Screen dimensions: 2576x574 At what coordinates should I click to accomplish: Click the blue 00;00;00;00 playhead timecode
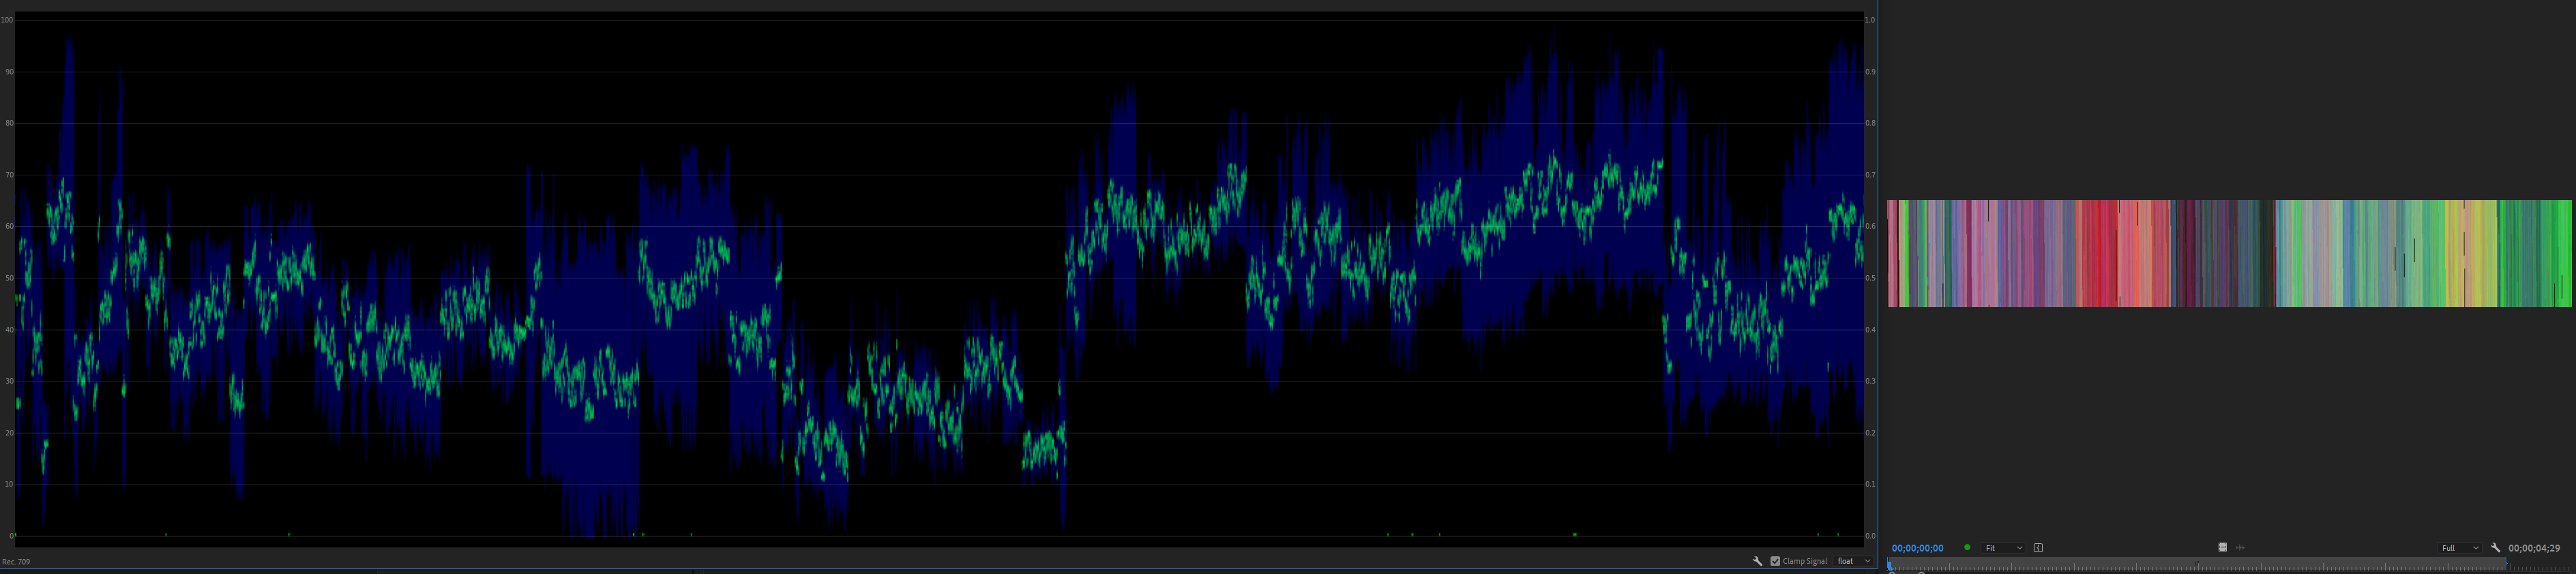pos(1917,548)
